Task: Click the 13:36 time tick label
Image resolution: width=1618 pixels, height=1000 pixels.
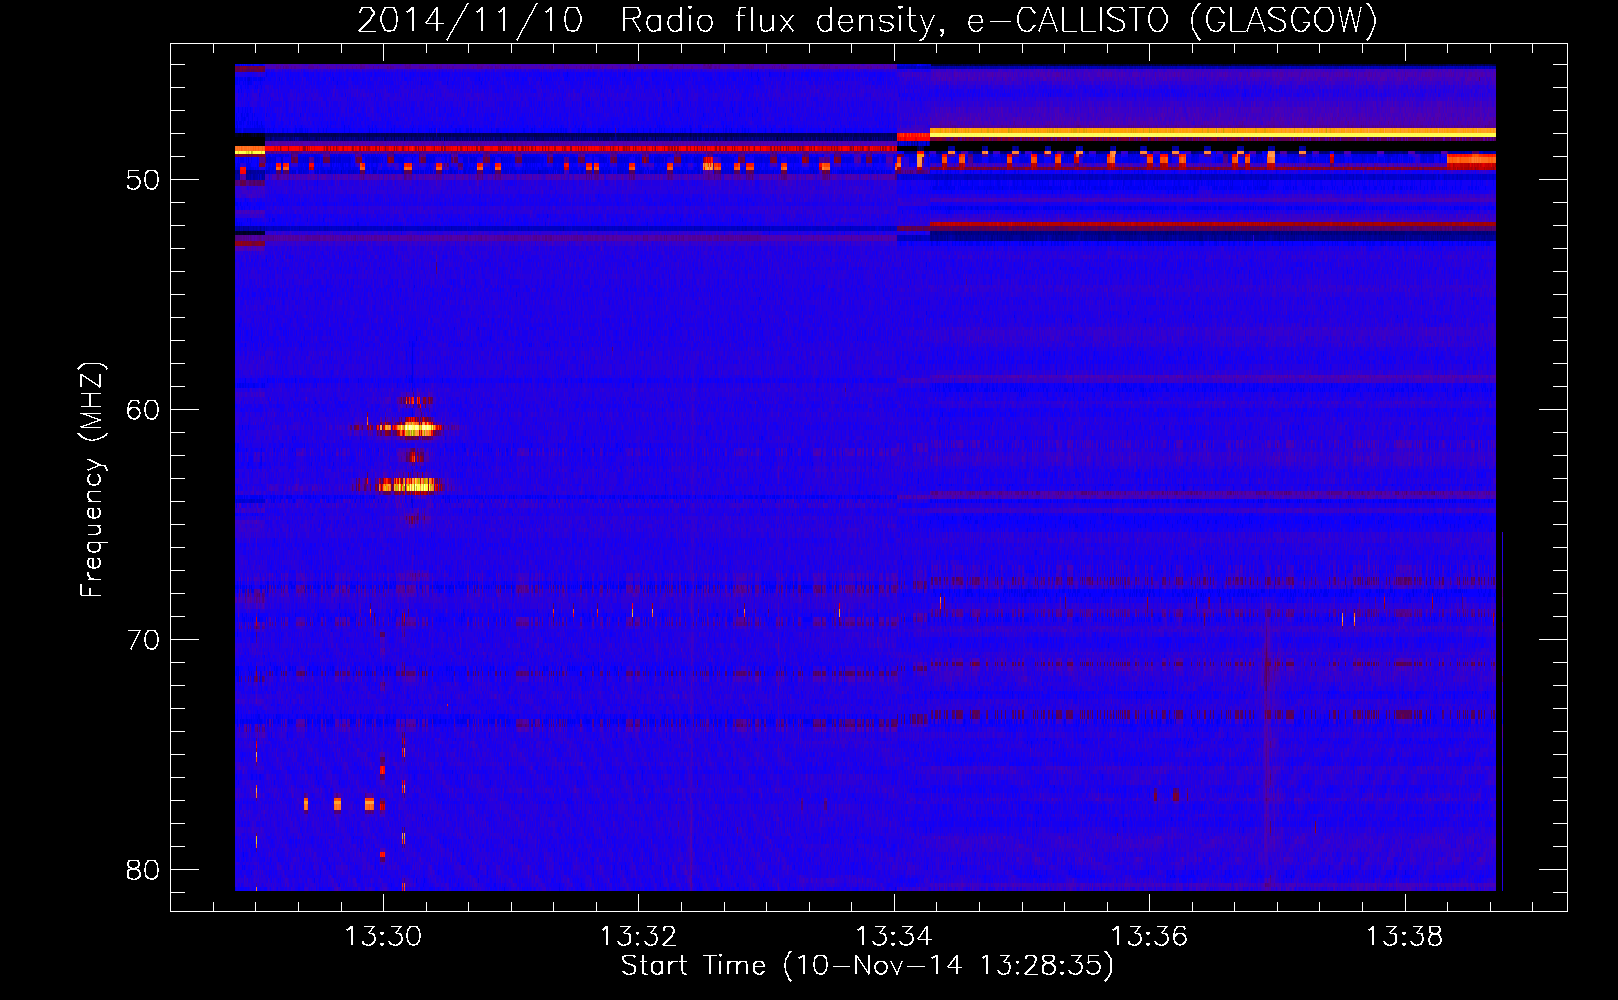Action: click(1149, 936)
